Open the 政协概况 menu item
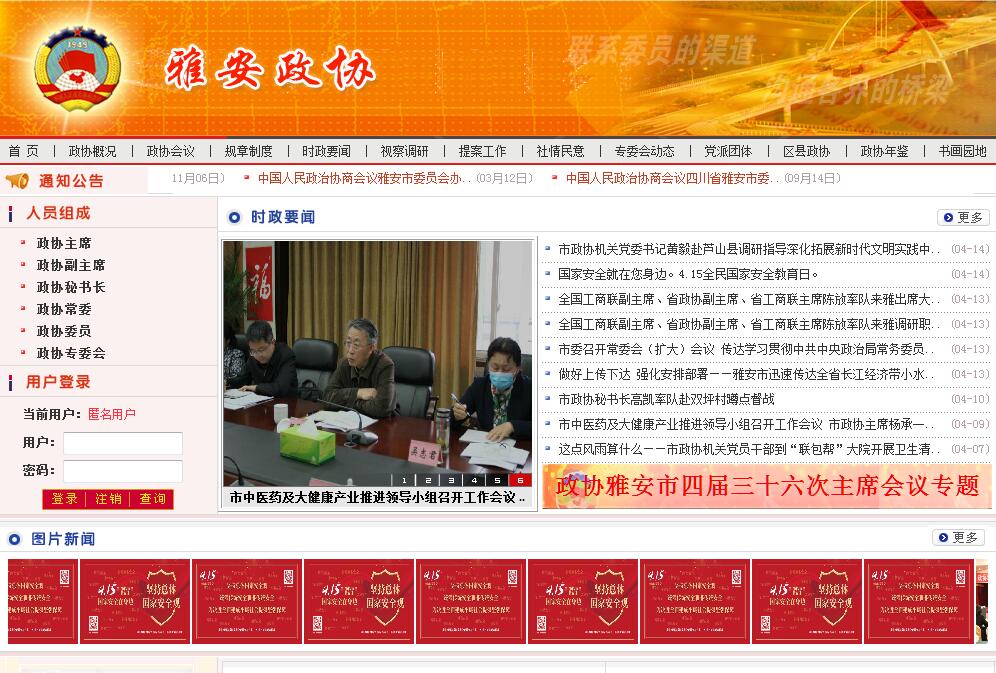The image size is (996, 673). 92,151
